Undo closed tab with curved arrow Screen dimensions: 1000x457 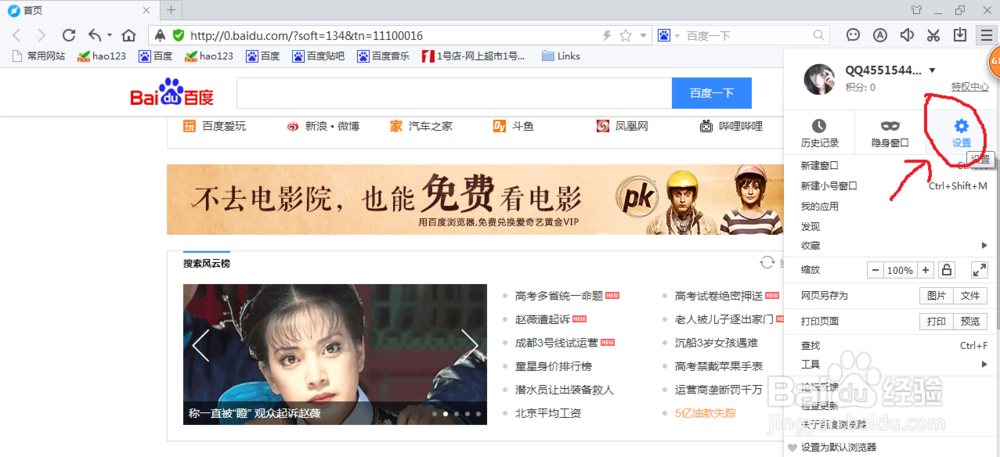[x=95, y=35]
